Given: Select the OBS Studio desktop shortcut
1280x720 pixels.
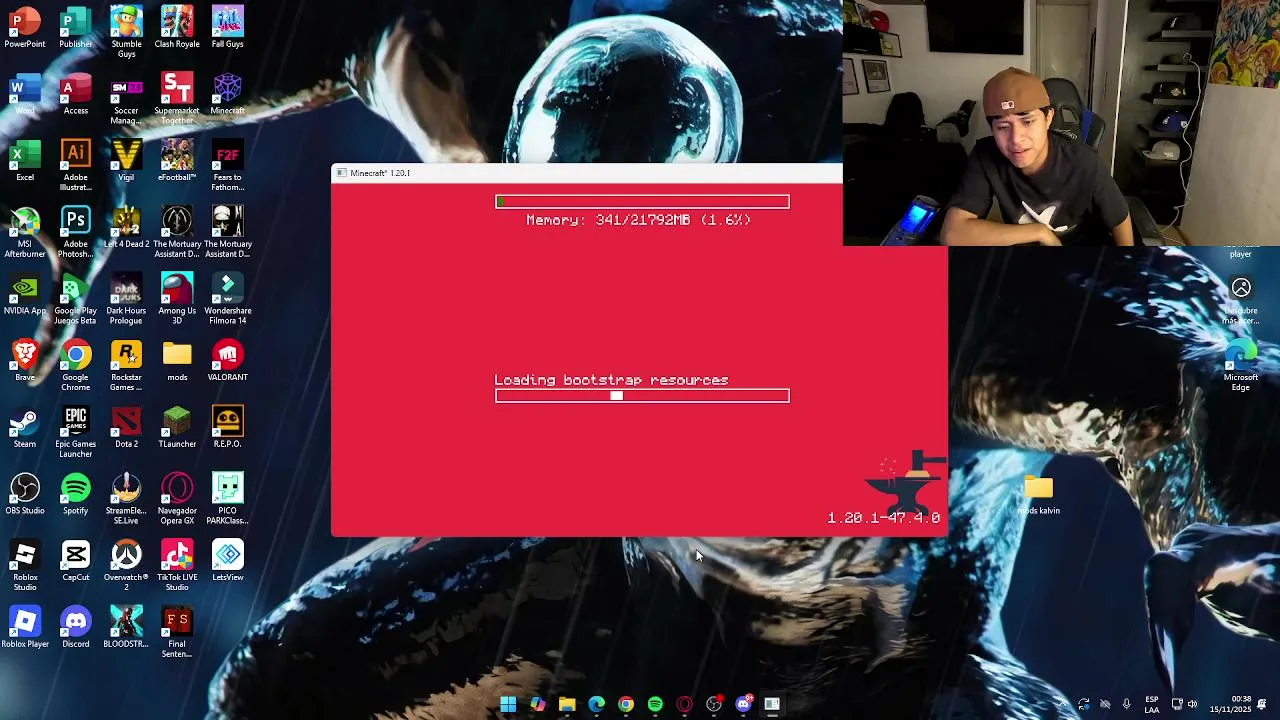Looking at the screenshot, I should pyautogui.click(x=25, y=494).
